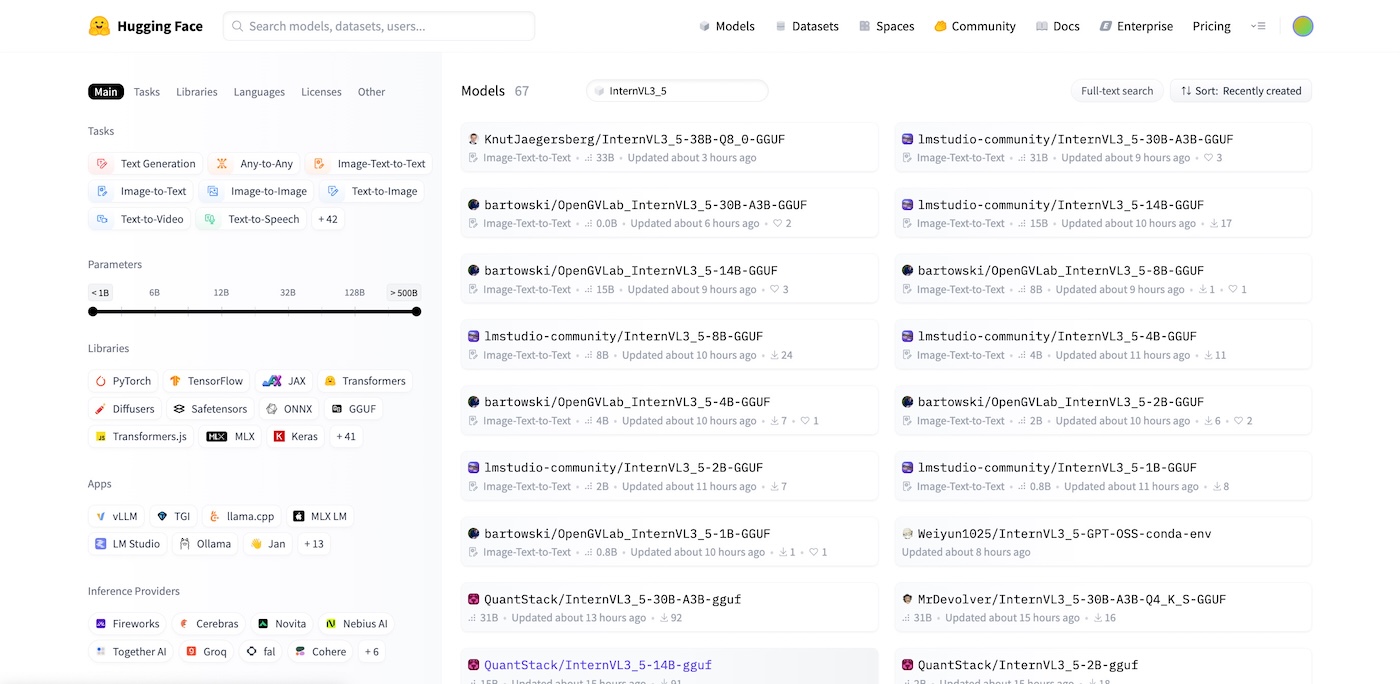The image size is (1400, 684).
Task: Open the Sort: Recently created dropdown
Action: tap(1241, 91)
